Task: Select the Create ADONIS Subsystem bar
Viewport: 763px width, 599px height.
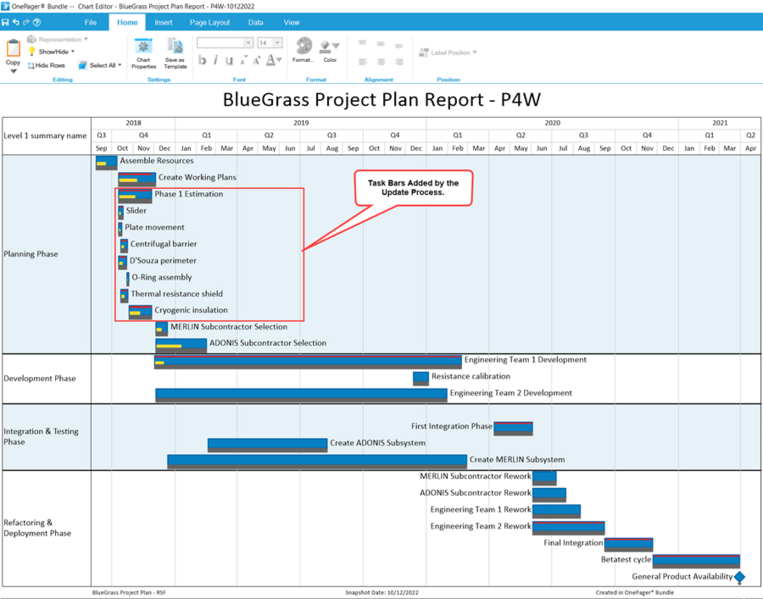Action: click(x=268, y=445)
